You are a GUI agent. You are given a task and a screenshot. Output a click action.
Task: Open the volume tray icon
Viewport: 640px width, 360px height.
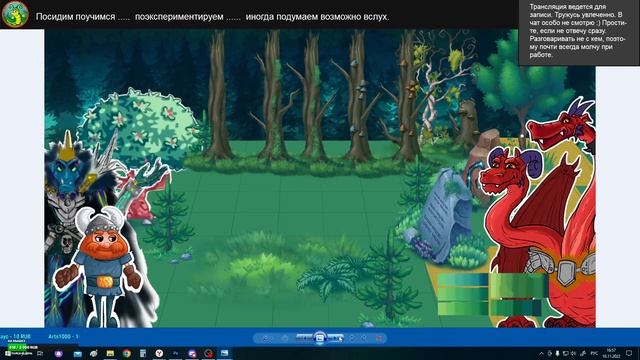coord(573,353)
